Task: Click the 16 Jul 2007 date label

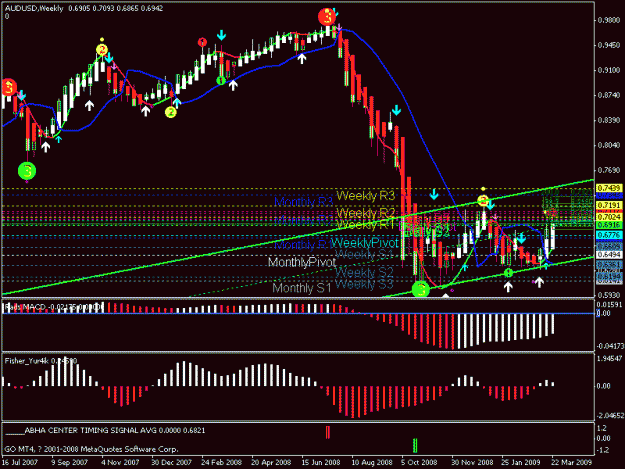Action: [20, 463]
